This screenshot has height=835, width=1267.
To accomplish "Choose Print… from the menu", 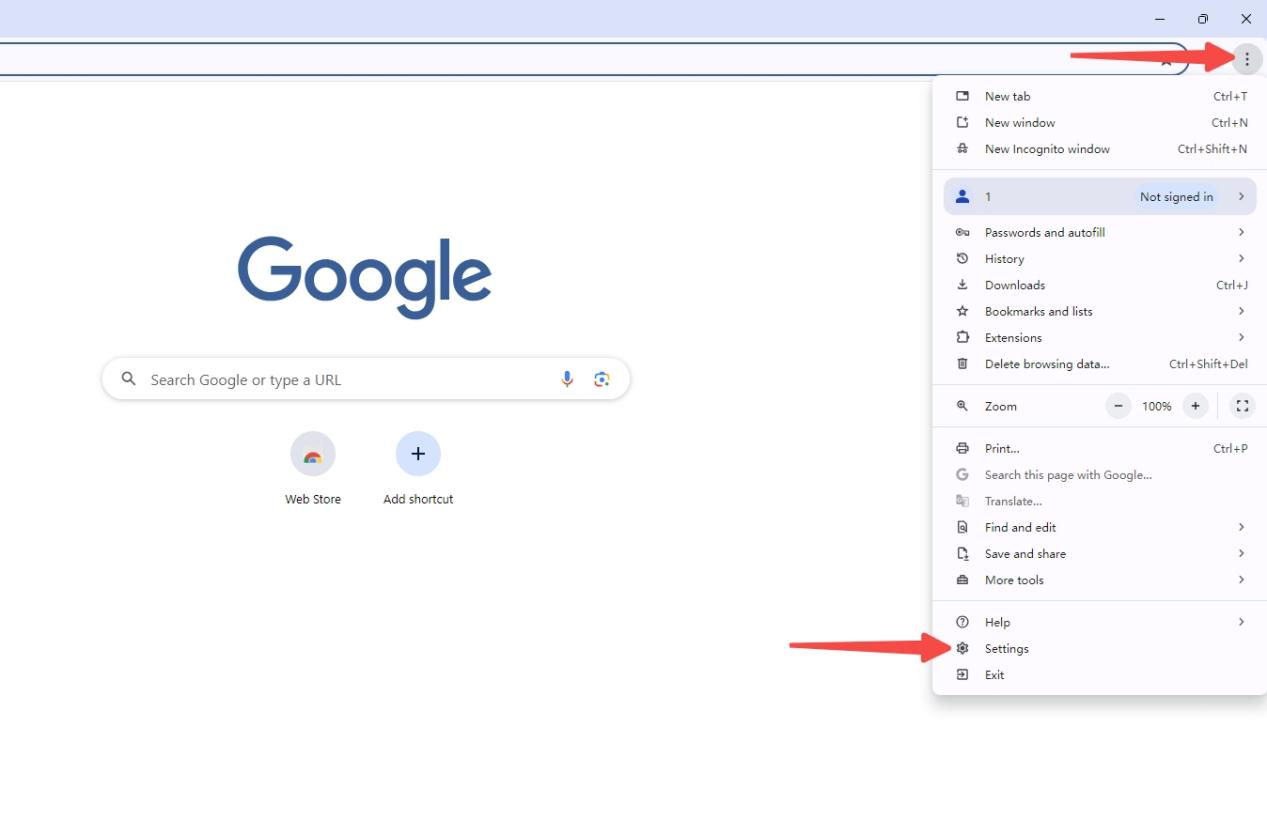I will [1100, 449].
